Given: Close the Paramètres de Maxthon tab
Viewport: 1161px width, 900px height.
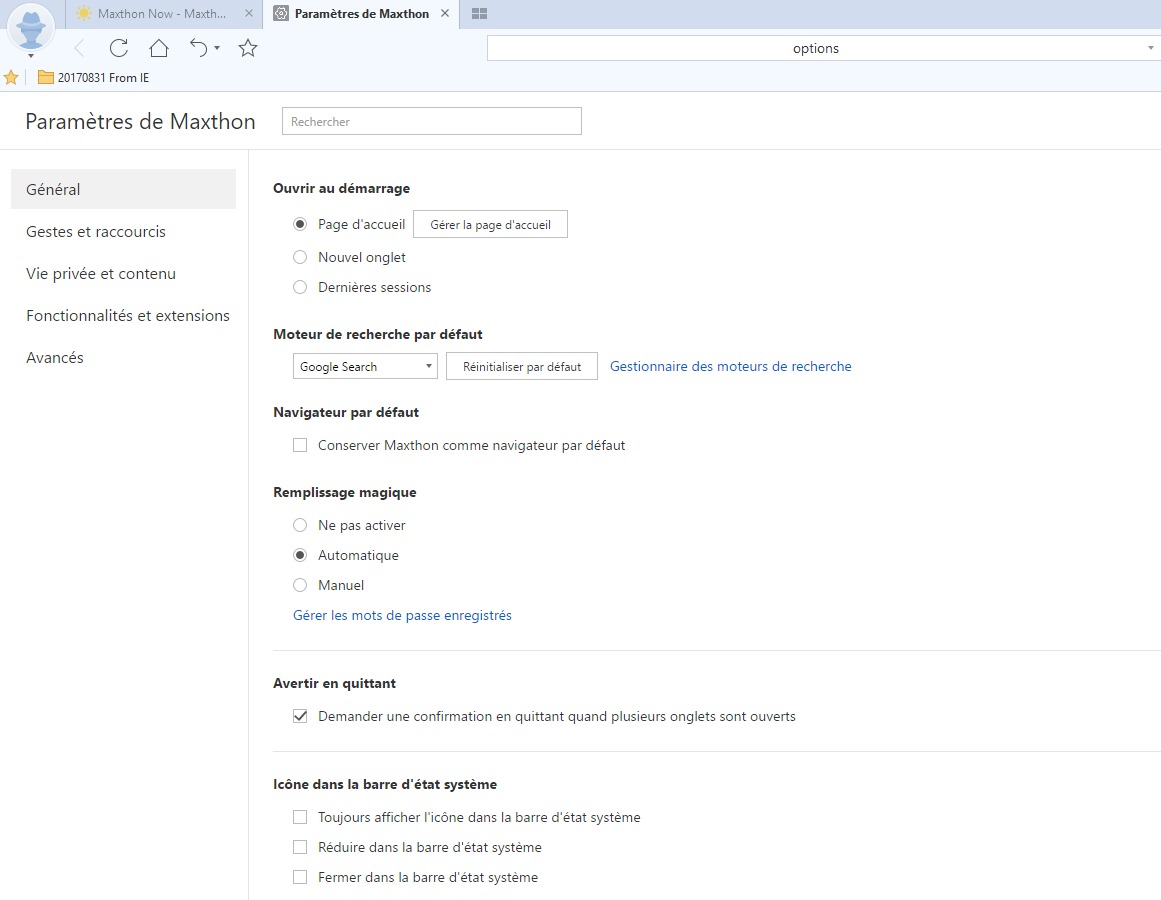Looking at the screenshot, I should (444, 13).
